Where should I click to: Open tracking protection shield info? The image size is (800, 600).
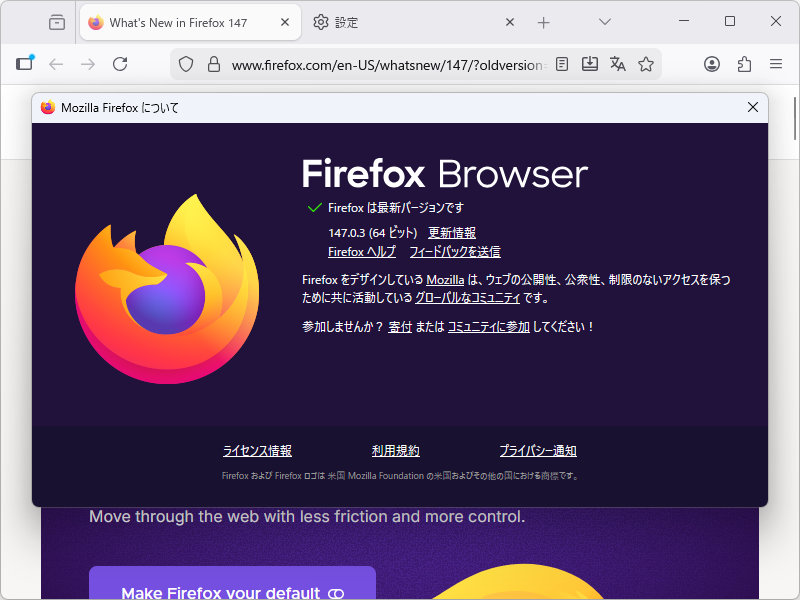click(x=186, y=62)
